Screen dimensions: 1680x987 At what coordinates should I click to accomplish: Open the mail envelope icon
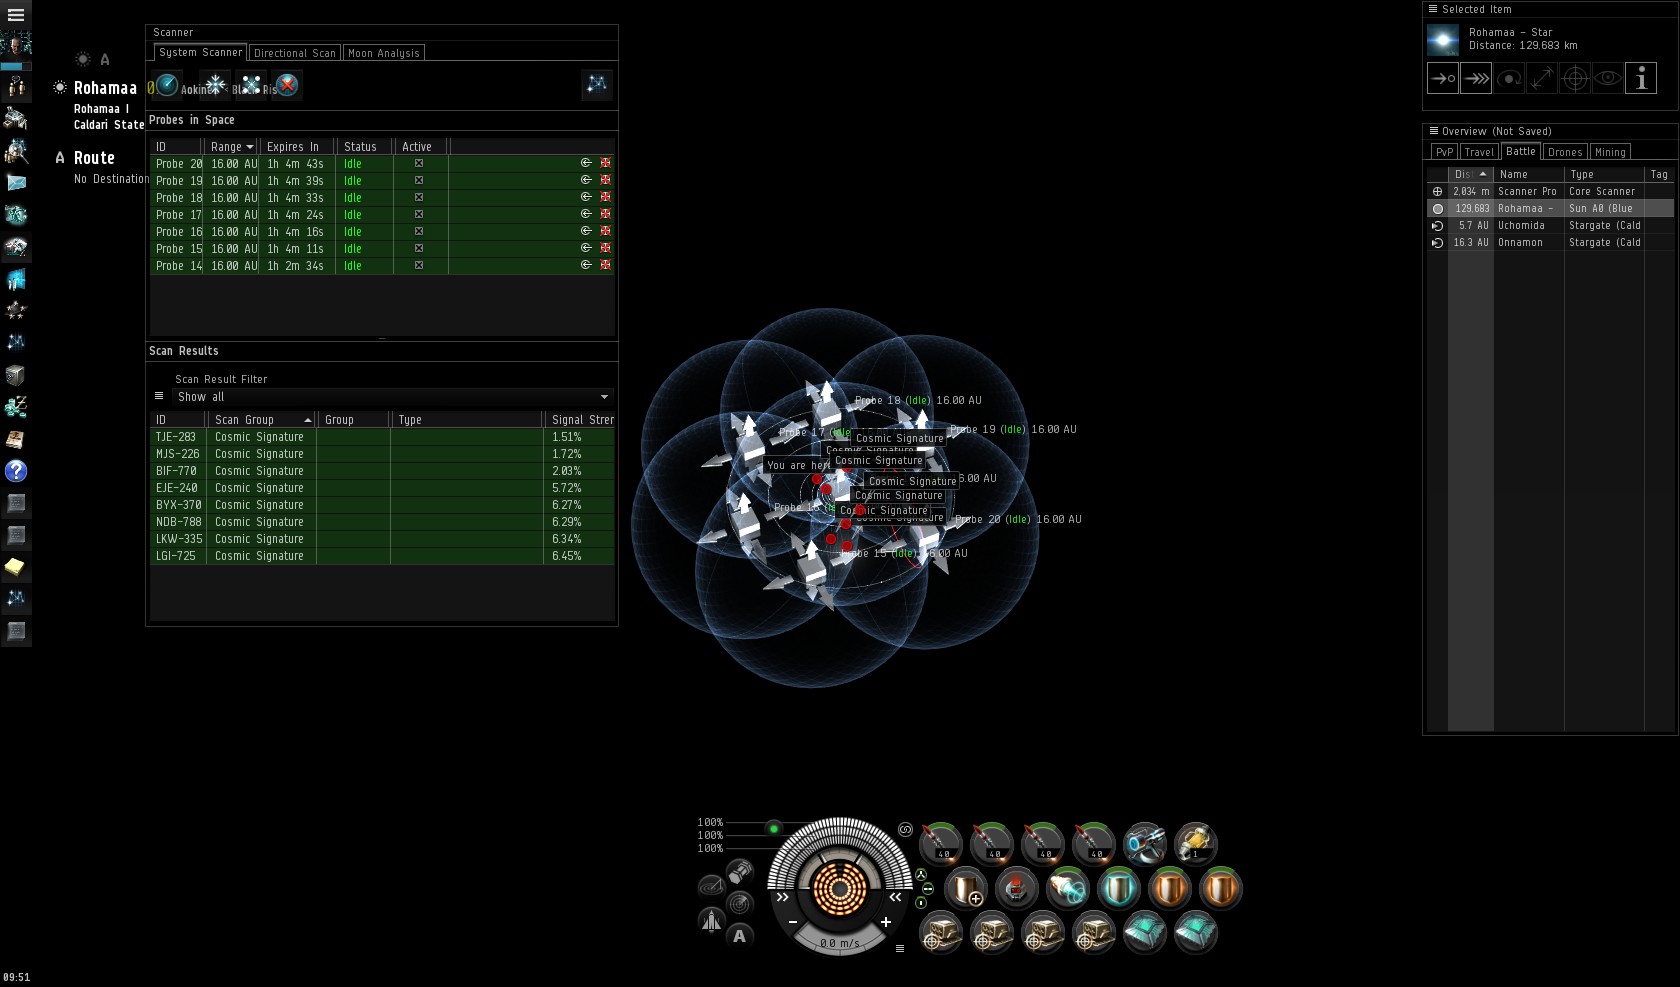pyautogui.click(x=16, y=182)
